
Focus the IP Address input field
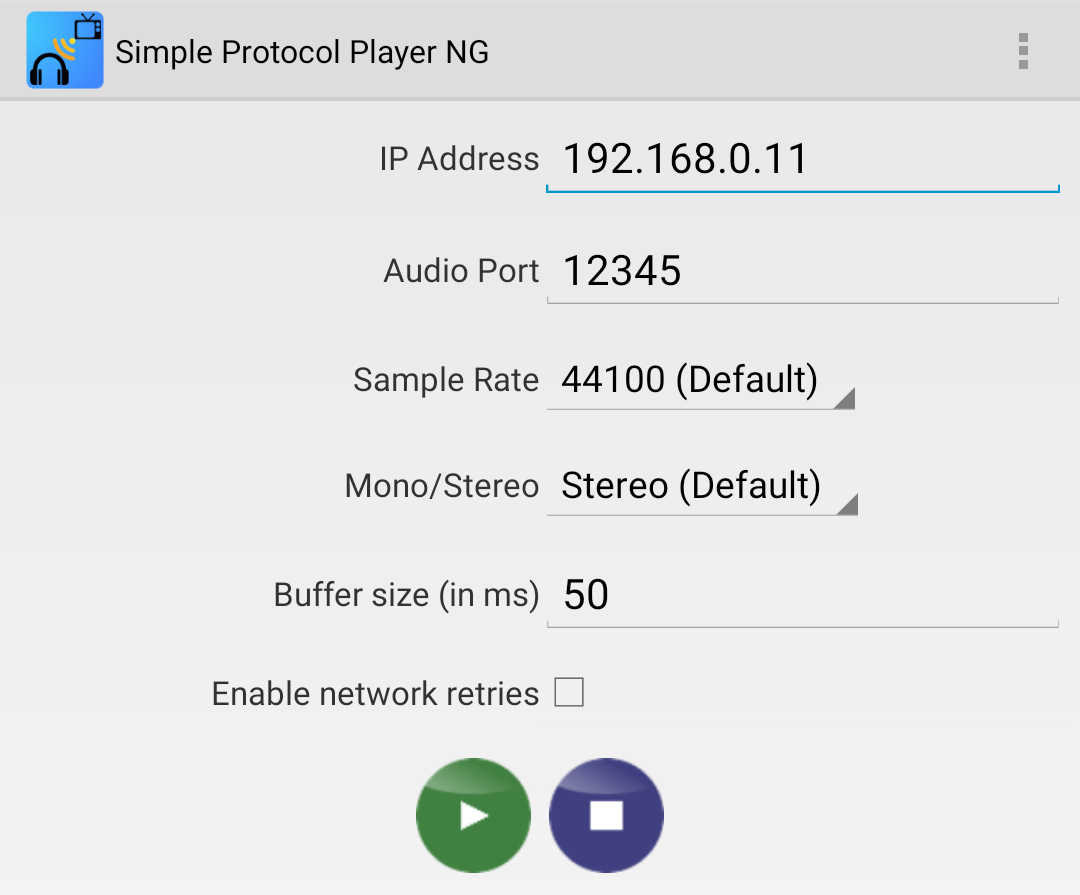coord(802,160)
